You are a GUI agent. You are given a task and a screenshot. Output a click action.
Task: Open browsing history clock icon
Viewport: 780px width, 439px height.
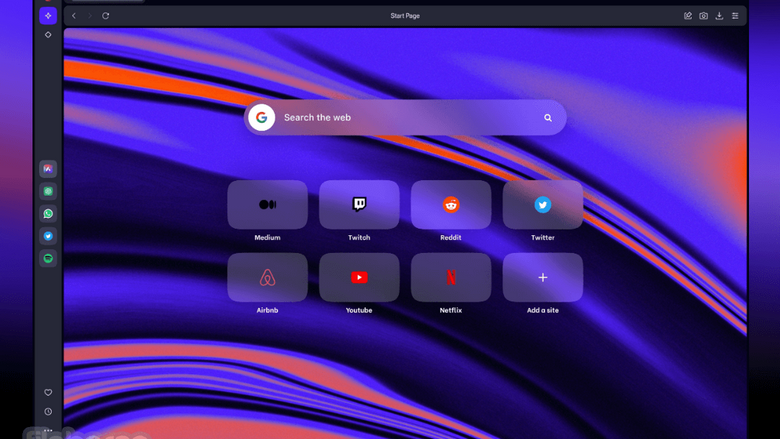[x=48, y=412]
